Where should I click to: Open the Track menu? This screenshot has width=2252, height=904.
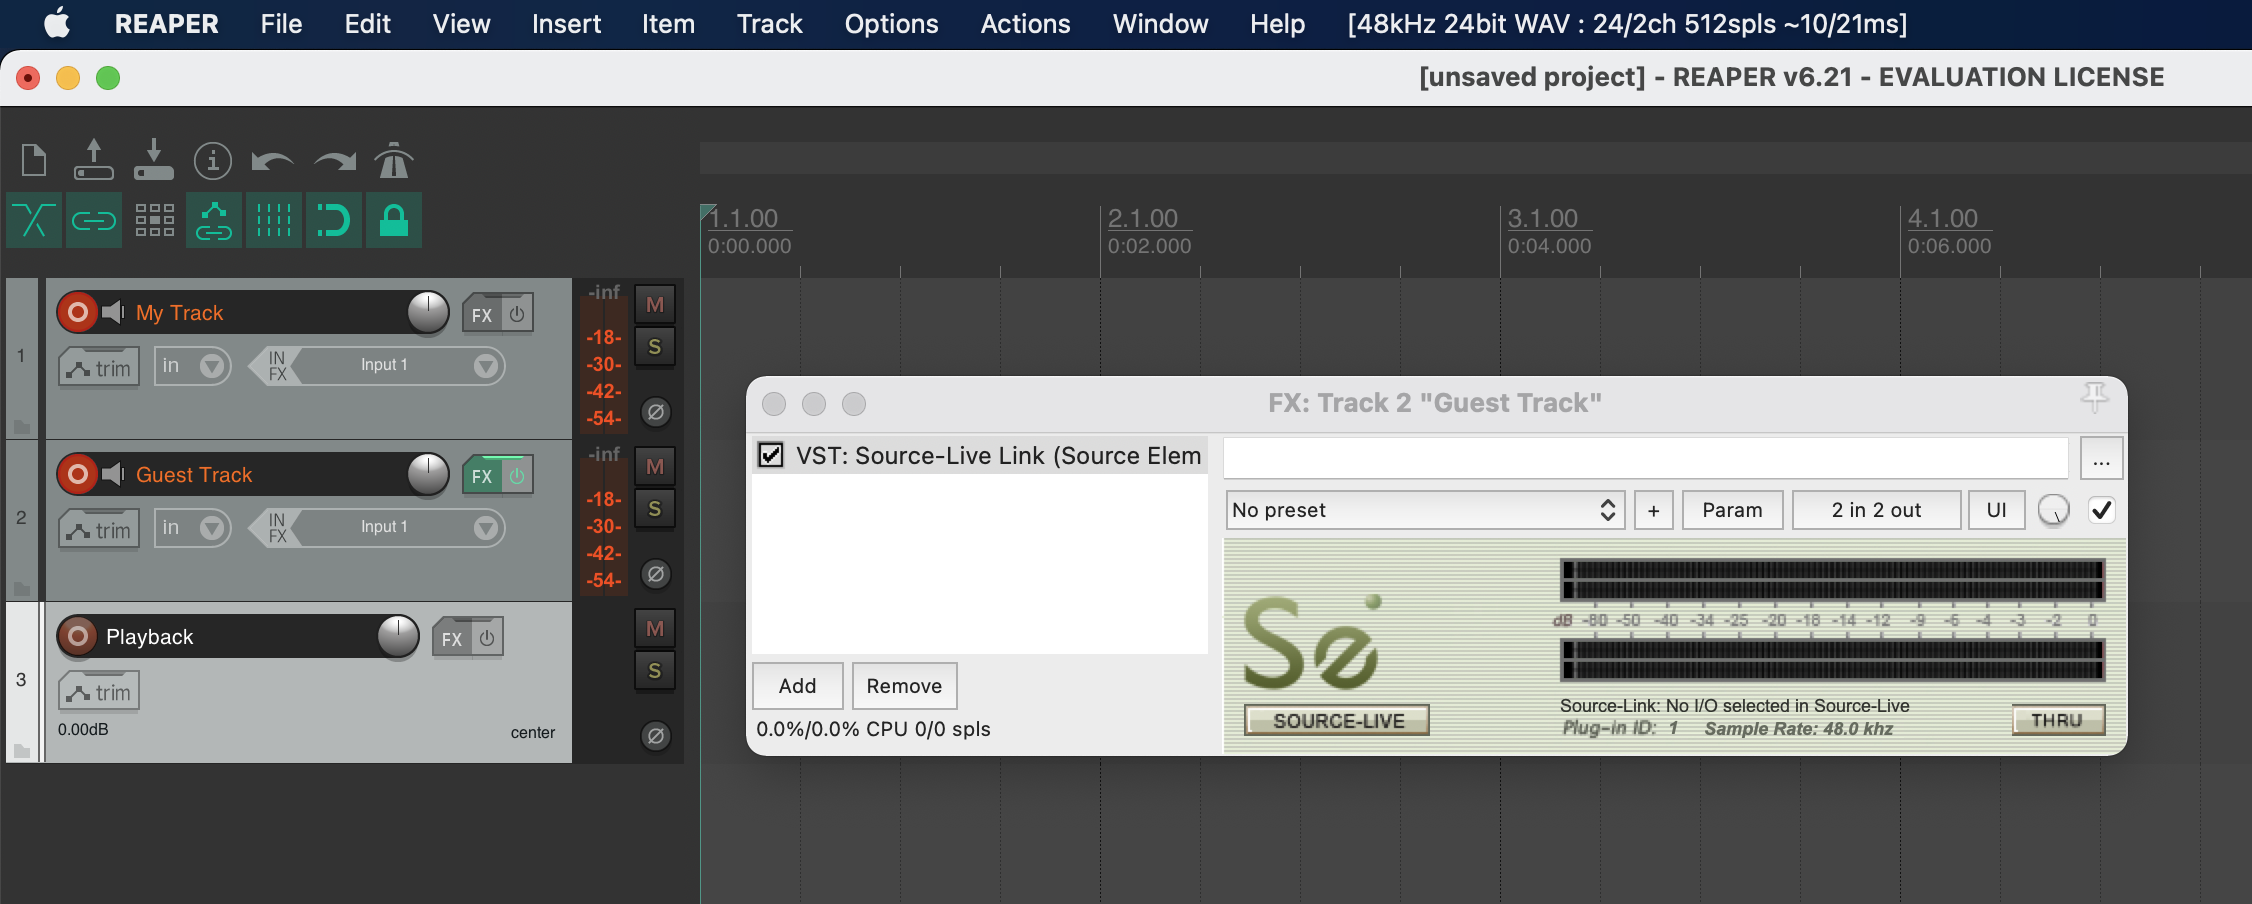pyautogui.click(x=770, y=24)
